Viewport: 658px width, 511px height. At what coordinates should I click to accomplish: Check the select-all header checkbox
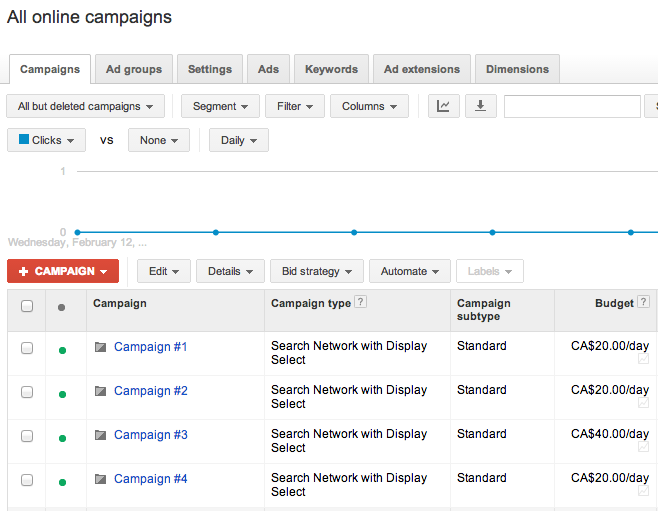[x=27, y=306]
